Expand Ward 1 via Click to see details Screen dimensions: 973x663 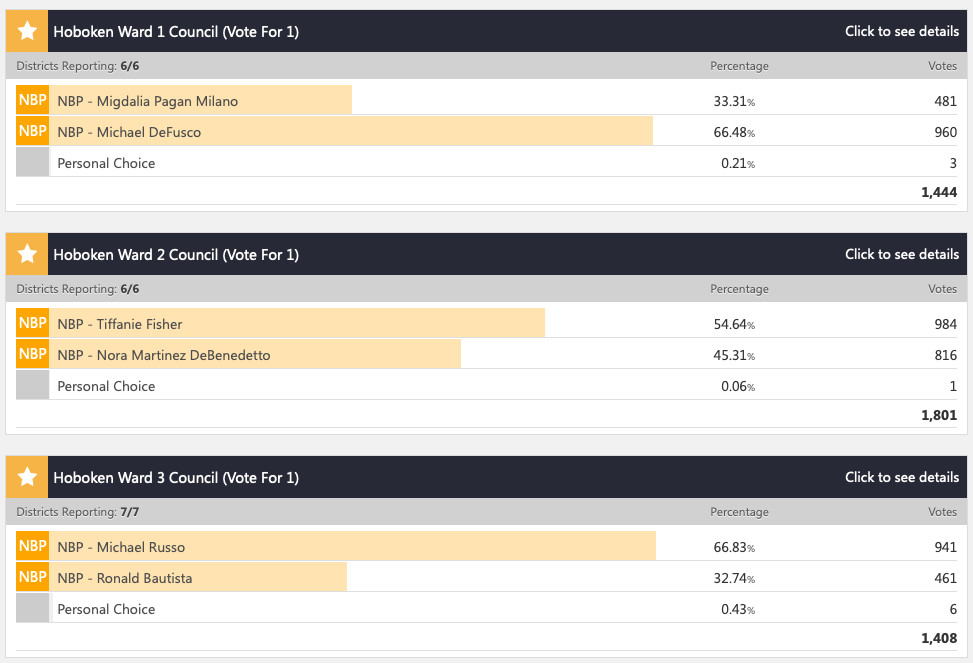tap(901, 31)
